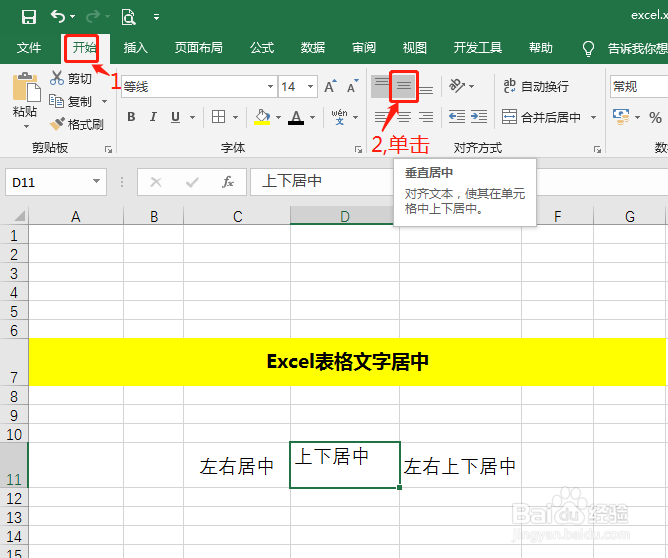Expand the 合并后居中 dropdown arrow
668x558 pixels.
[x=593, y=117]
